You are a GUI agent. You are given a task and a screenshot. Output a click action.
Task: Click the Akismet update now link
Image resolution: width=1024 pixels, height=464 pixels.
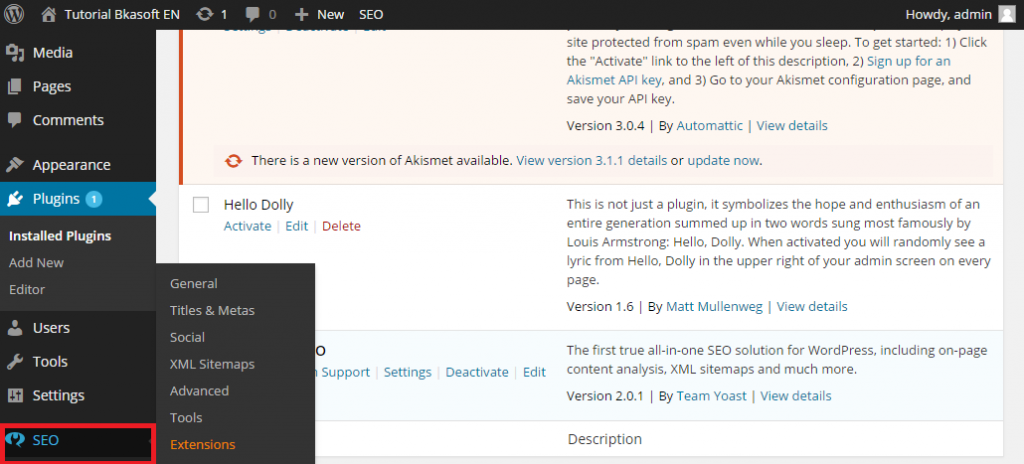[x=724, y=160]
